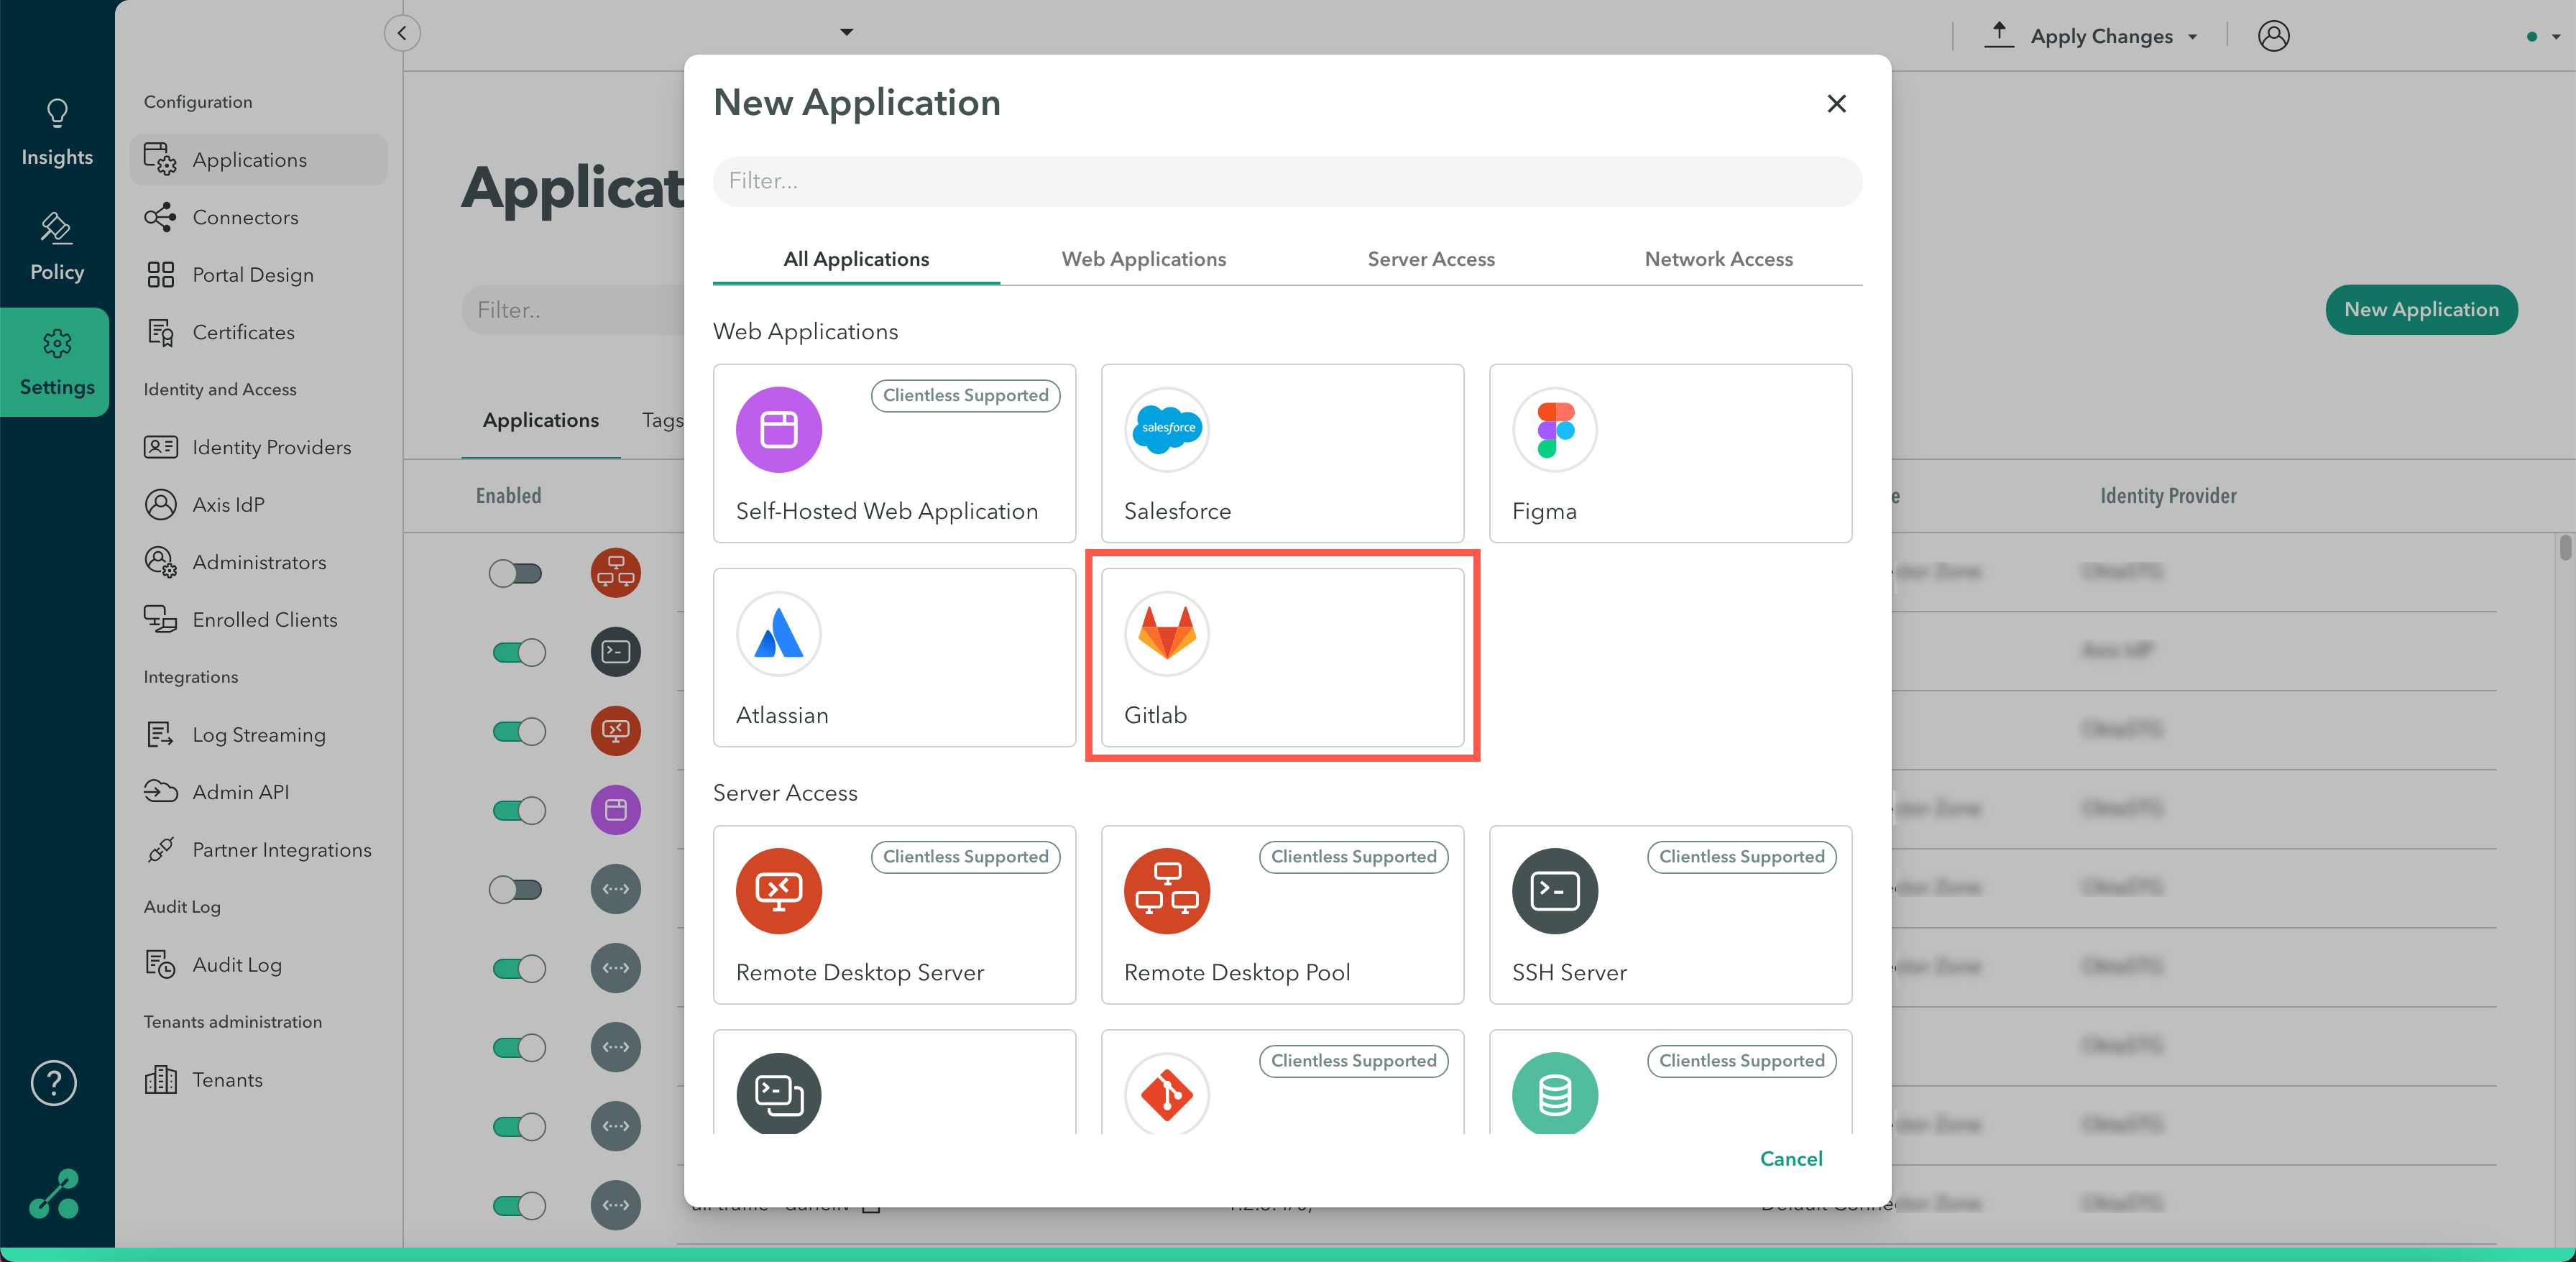
Task: Switch to the Web Applications tab
Action: (1143, 259)
